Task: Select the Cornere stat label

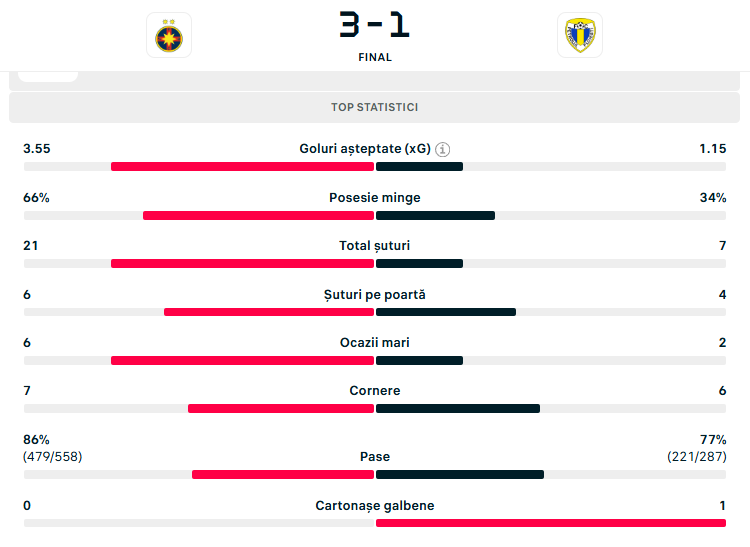Action: point(375,391)
